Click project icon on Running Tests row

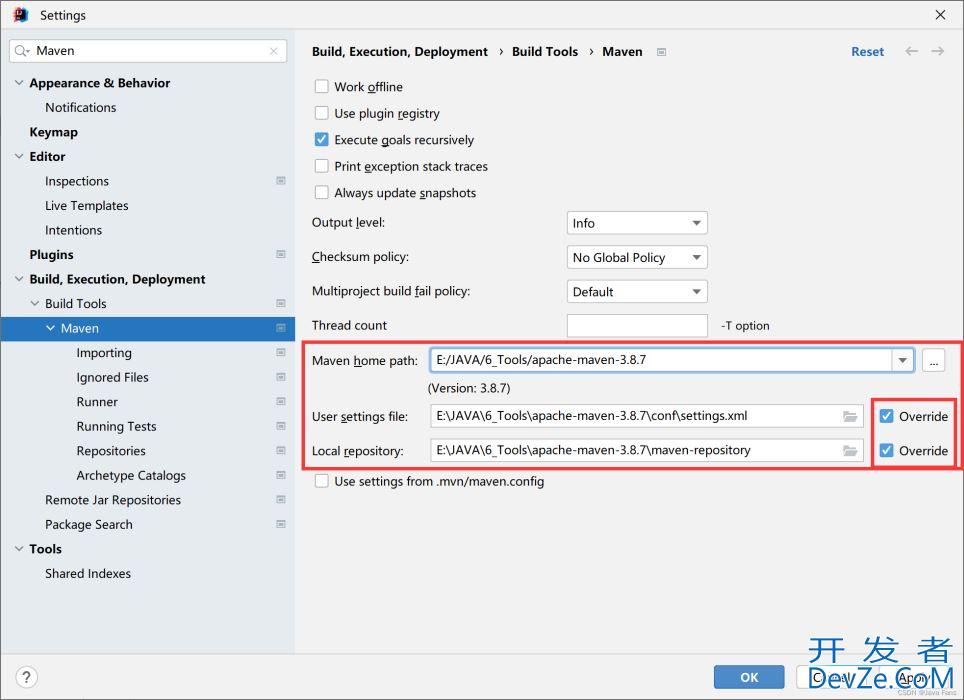(x=281, y=427)
